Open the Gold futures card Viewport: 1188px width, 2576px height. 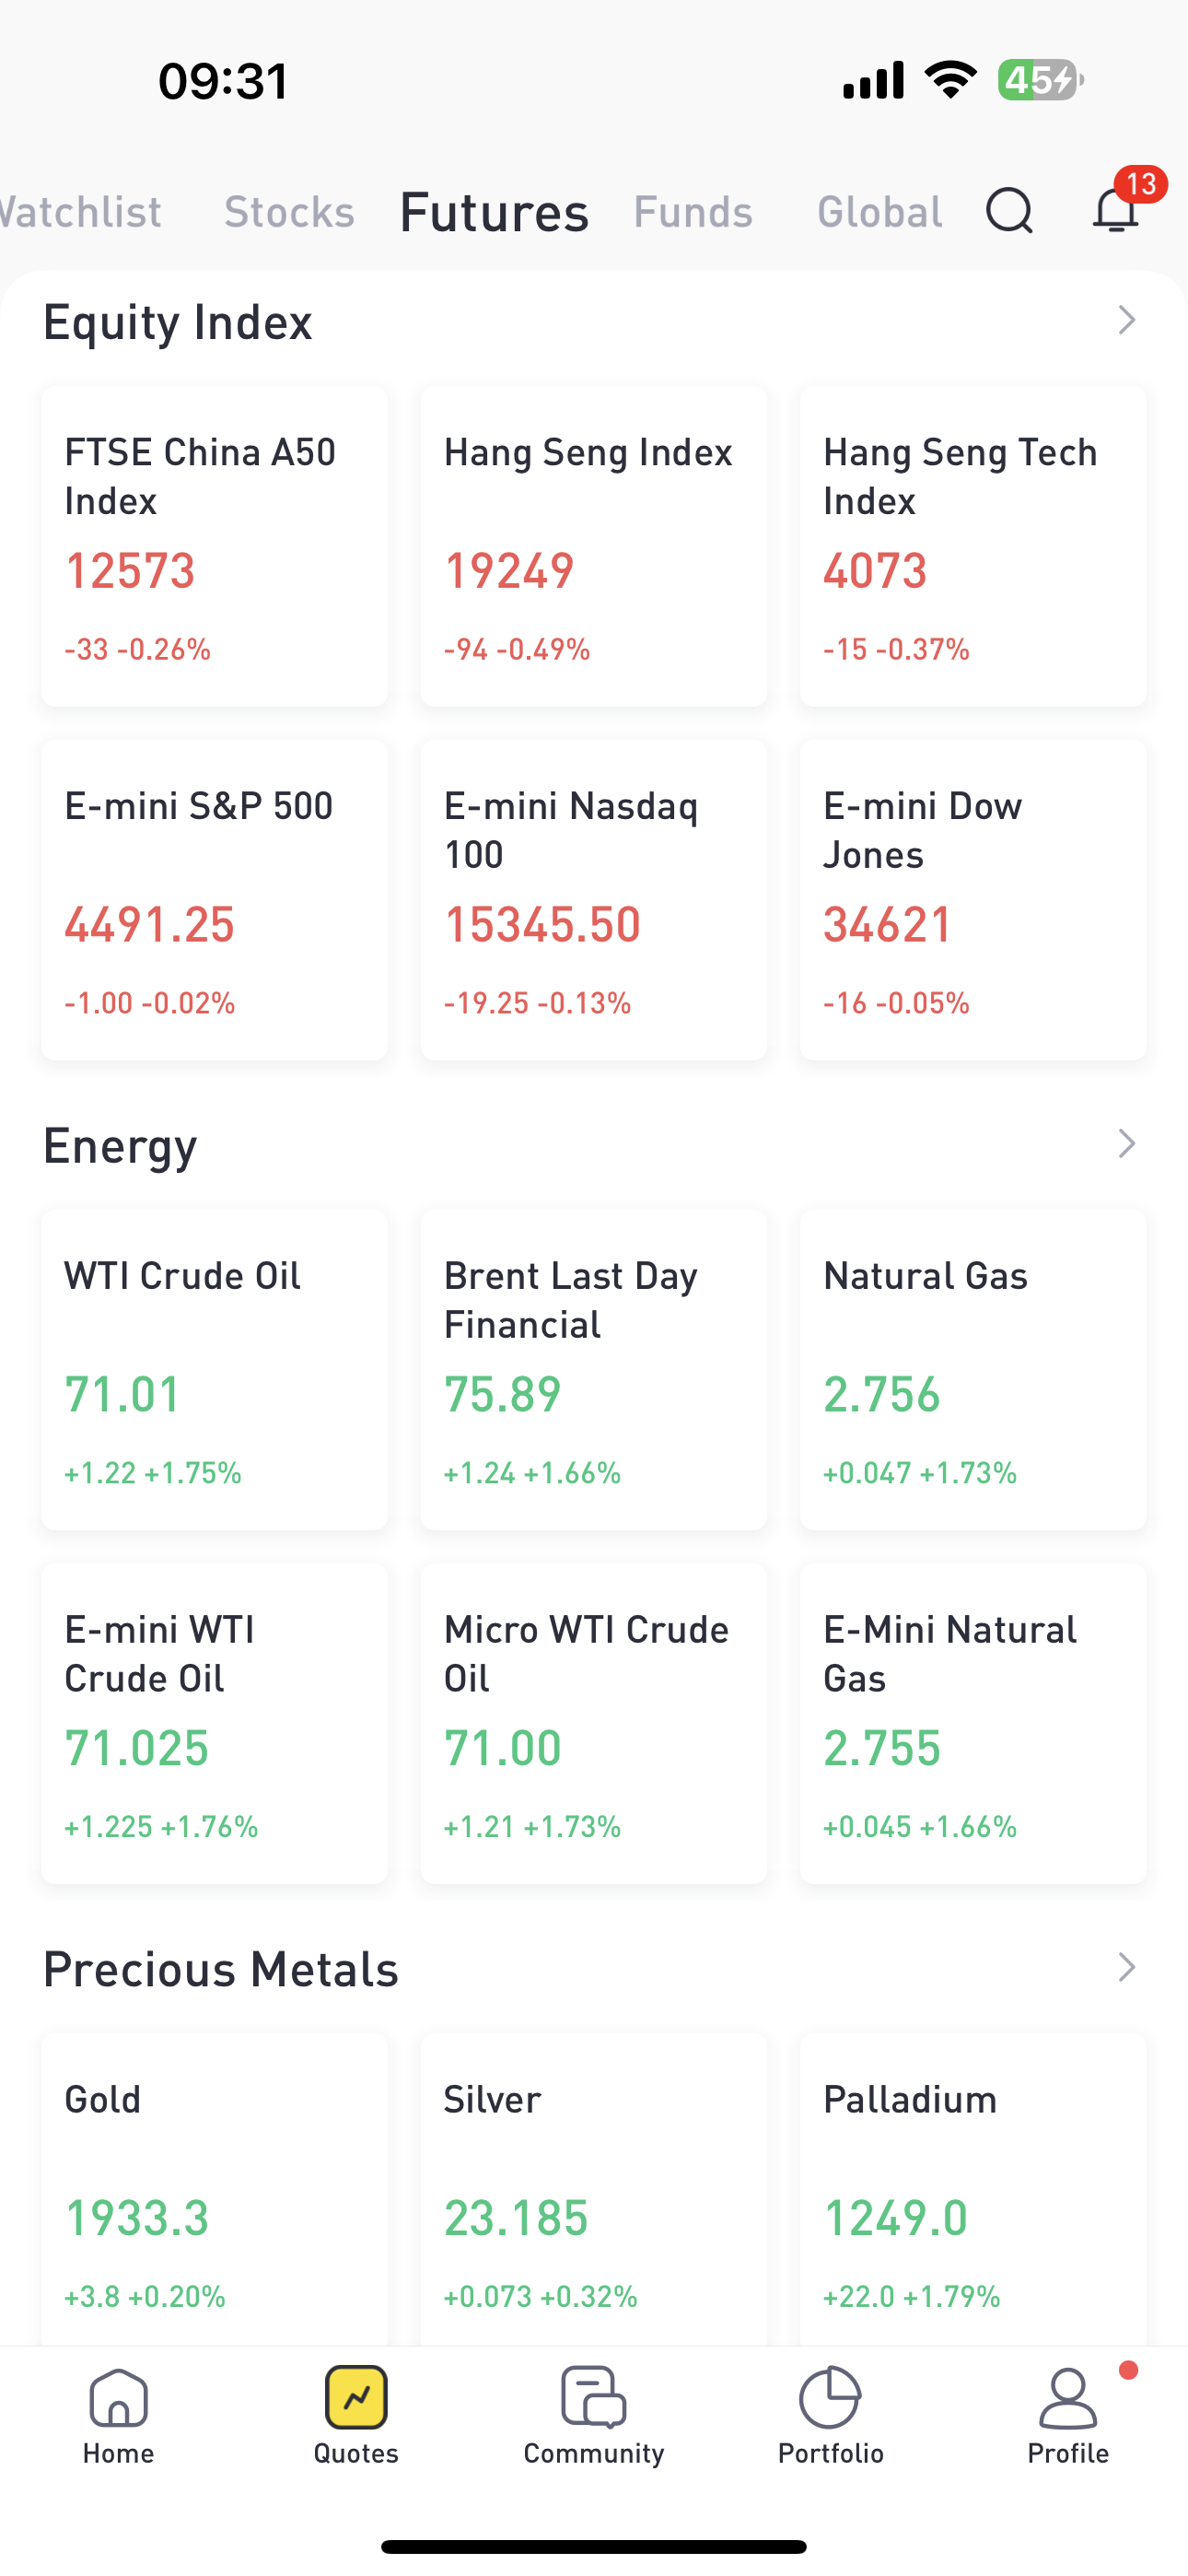click(214, 2190)
